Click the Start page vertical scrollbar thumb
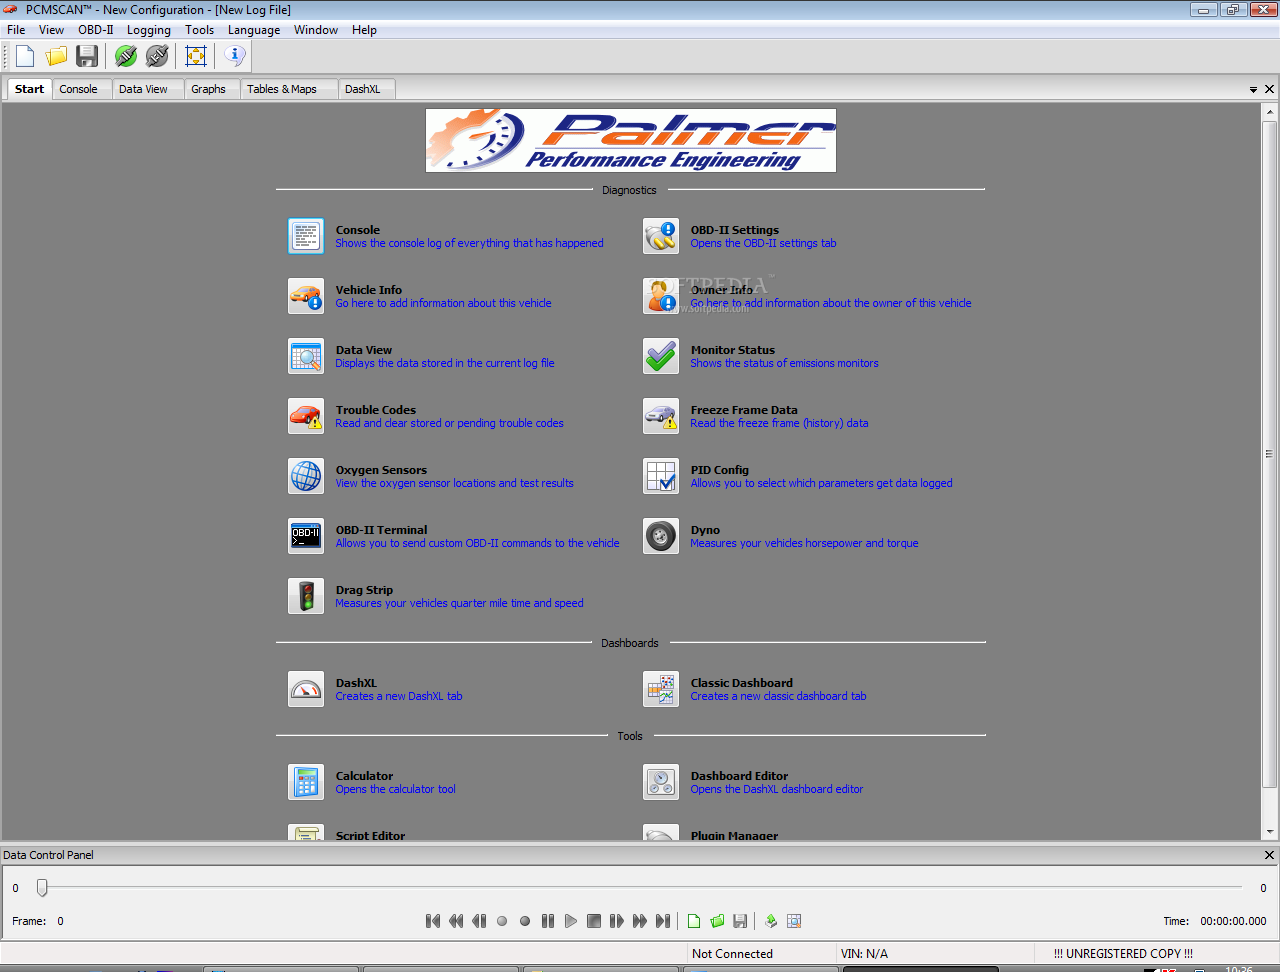The width and height of the screenshot is (1280, 972). coord(1270,452)
